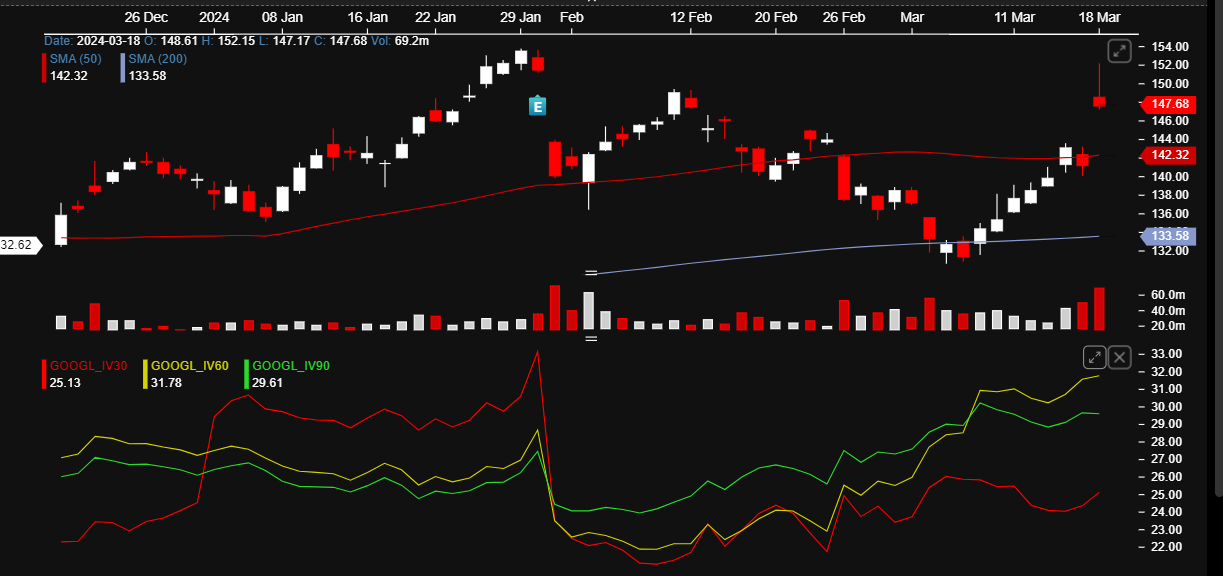The image size is (1223, 576).
Task: Click the 'O: 148.61' open readout
Action: point(170,40)
